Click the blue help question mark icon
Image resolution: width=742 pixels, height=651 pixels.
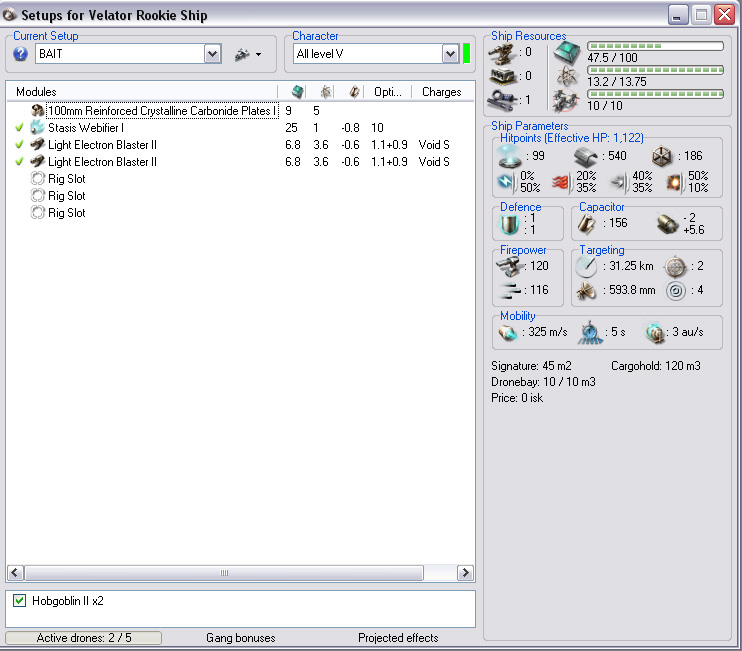coord(20,54)
